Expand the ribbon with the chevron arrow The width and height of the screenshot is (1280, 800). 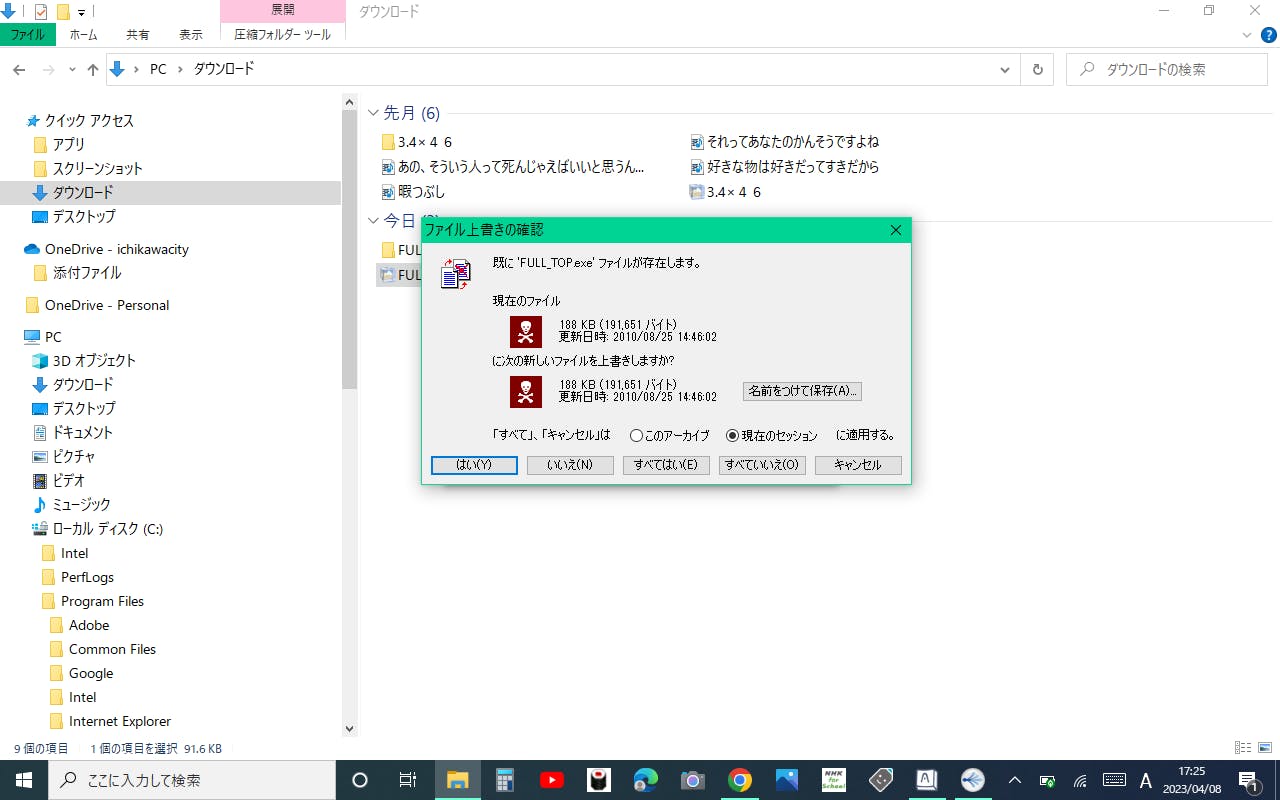pyautogui.click(x=1246, y=35)
